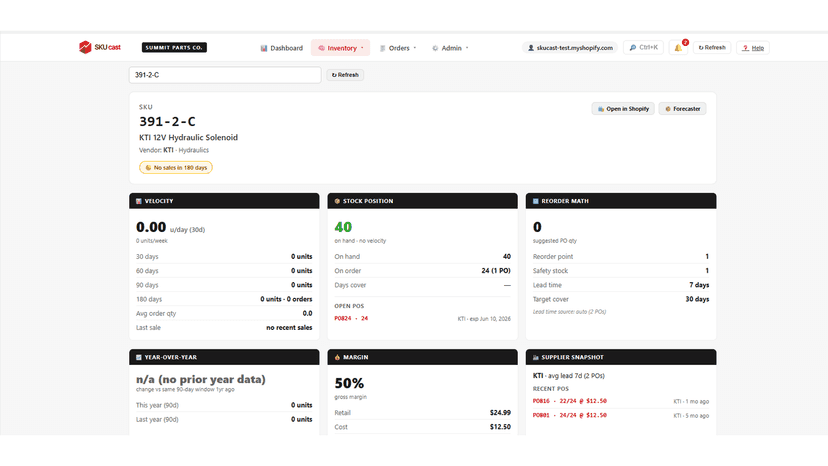The image size is (828, 466).
Task: Click the Dashboard chart icon
Action: tap(264, 48)
